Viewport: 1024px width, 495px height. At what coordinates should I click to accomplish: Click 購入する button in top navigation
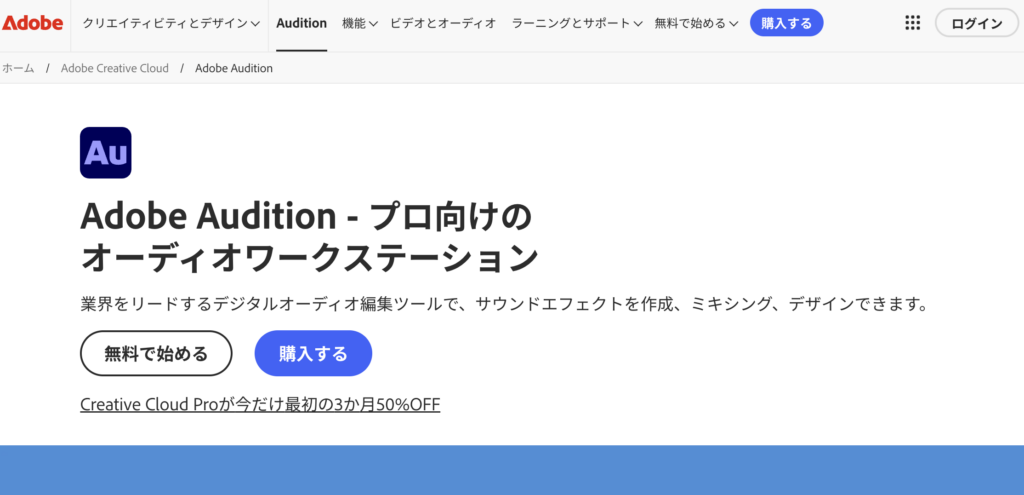point(786,23)
